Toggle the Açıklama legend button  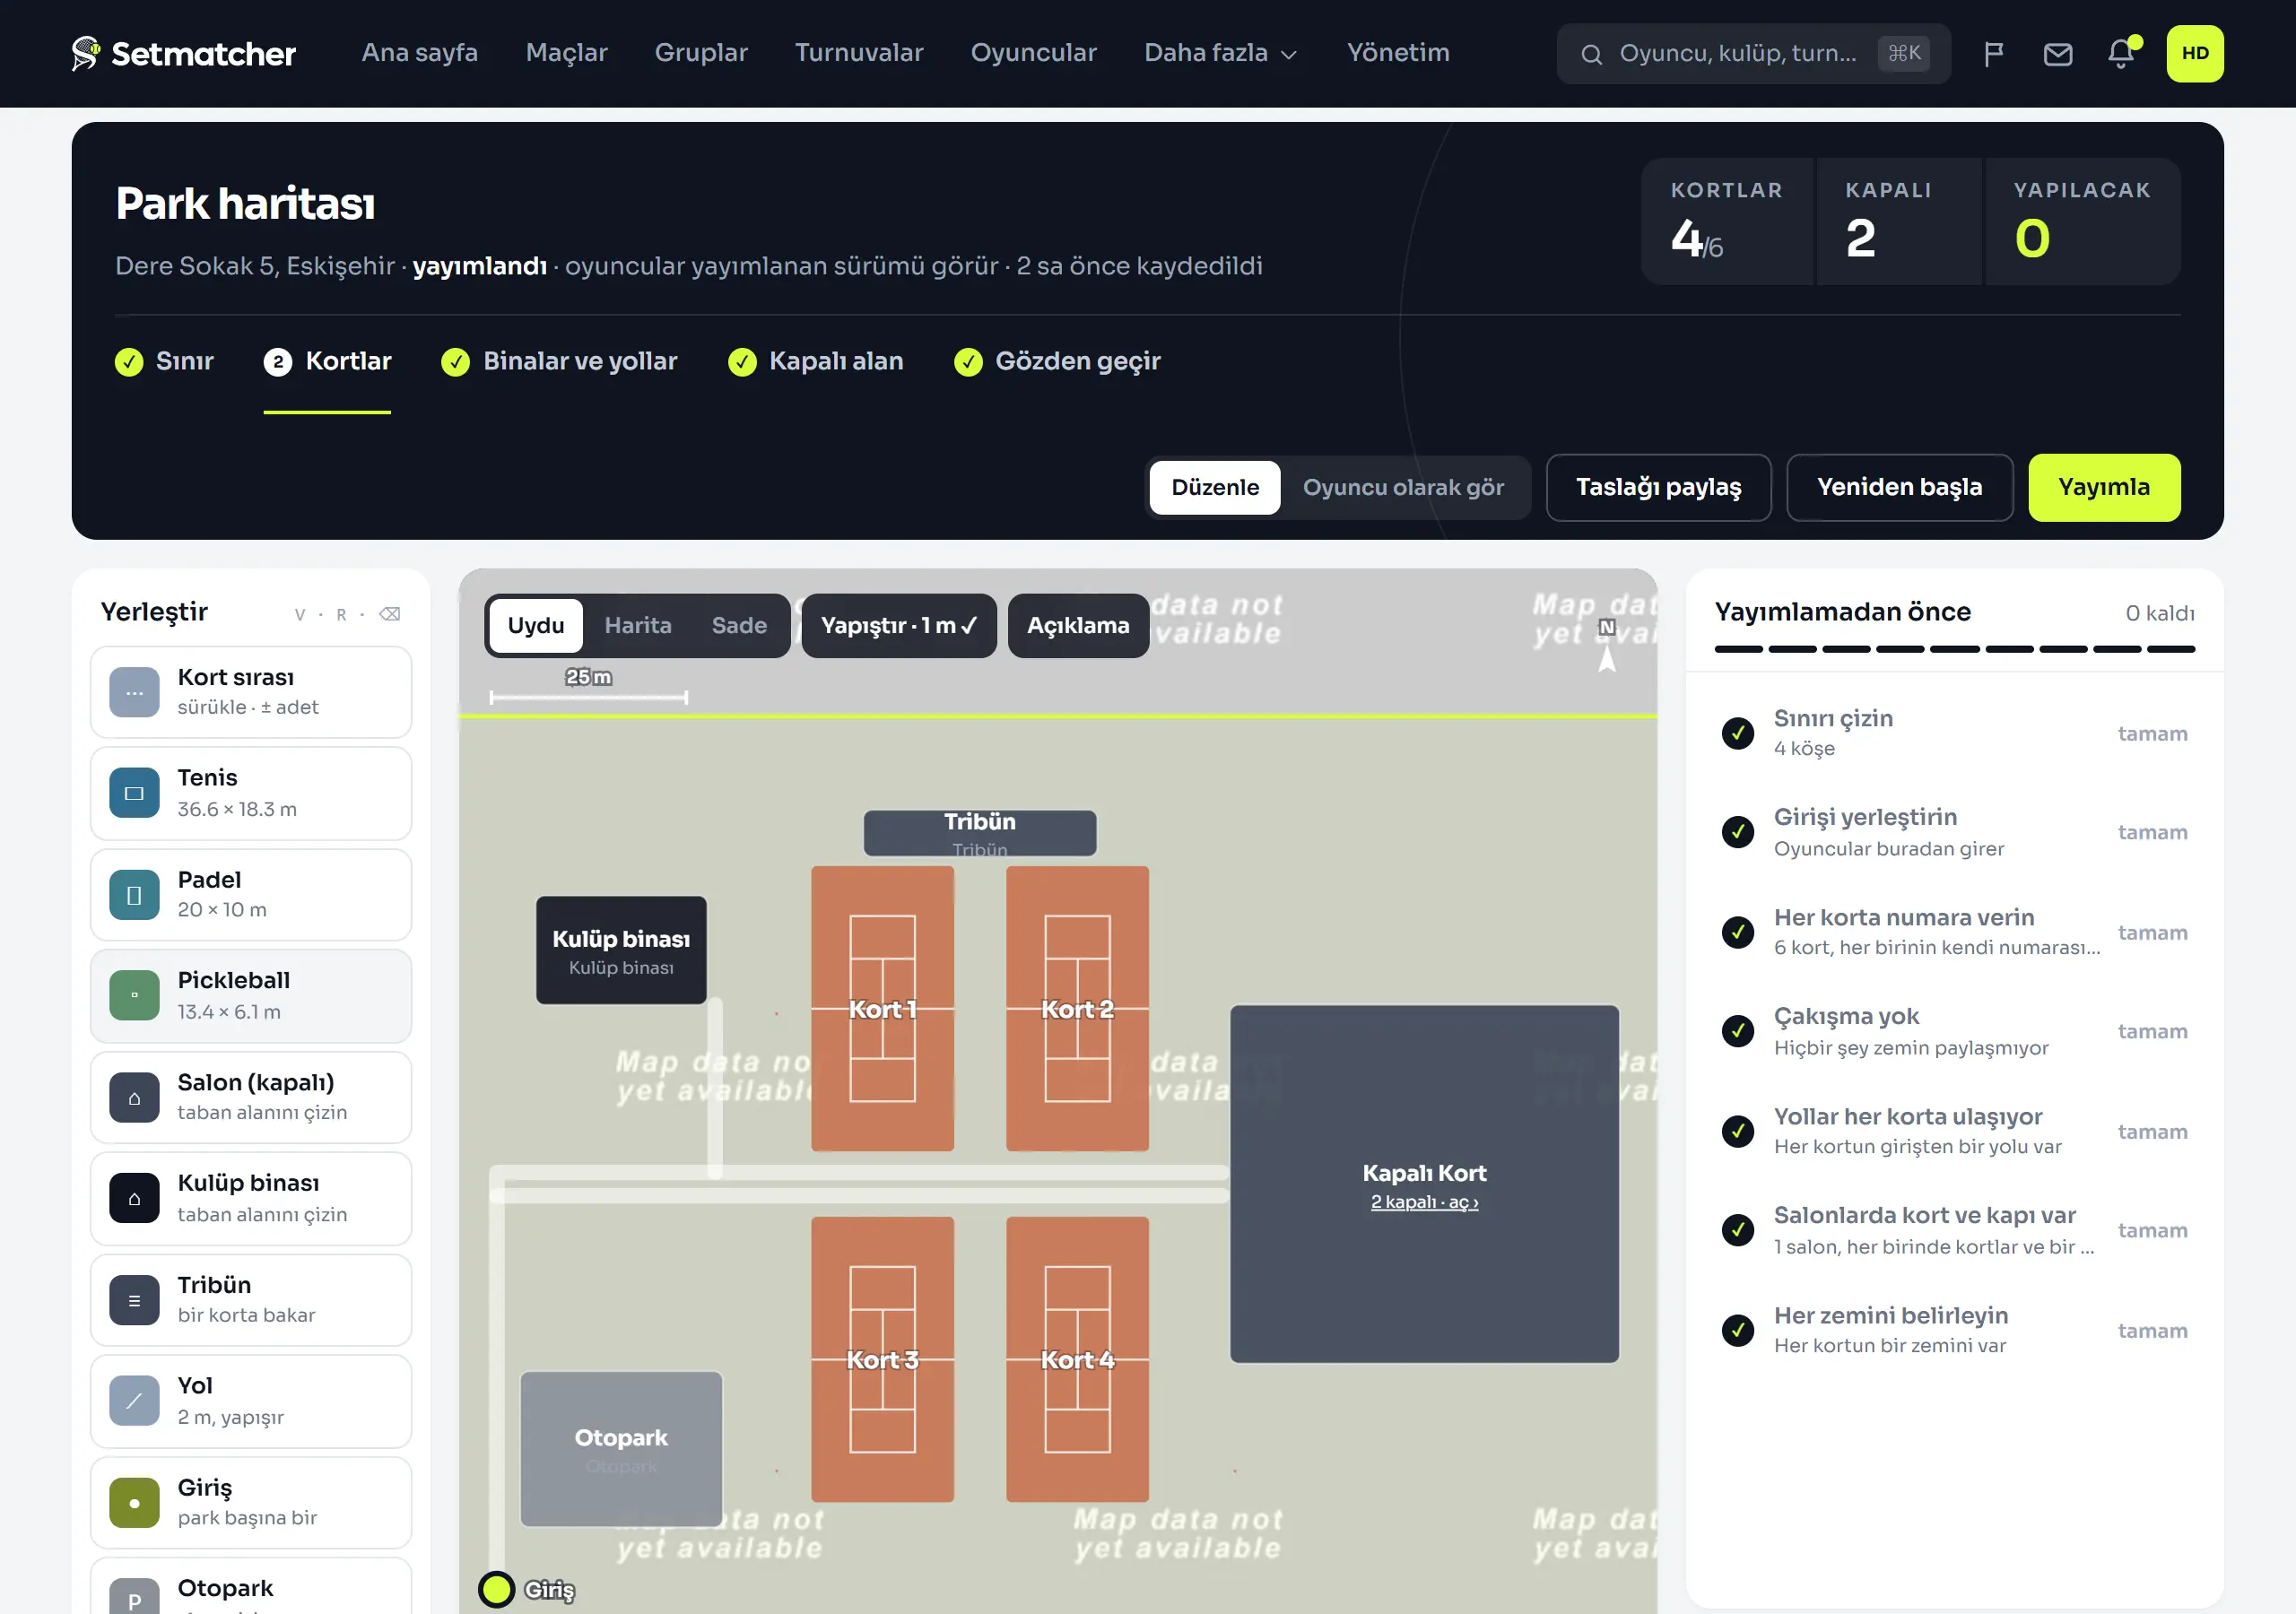1078,625
